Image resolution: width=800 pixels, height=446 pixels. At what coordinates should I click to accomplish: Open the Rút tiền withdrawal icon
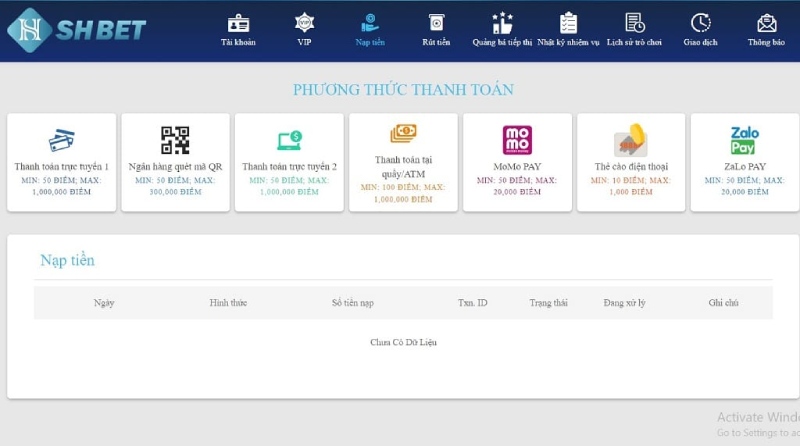click(436, 23)
